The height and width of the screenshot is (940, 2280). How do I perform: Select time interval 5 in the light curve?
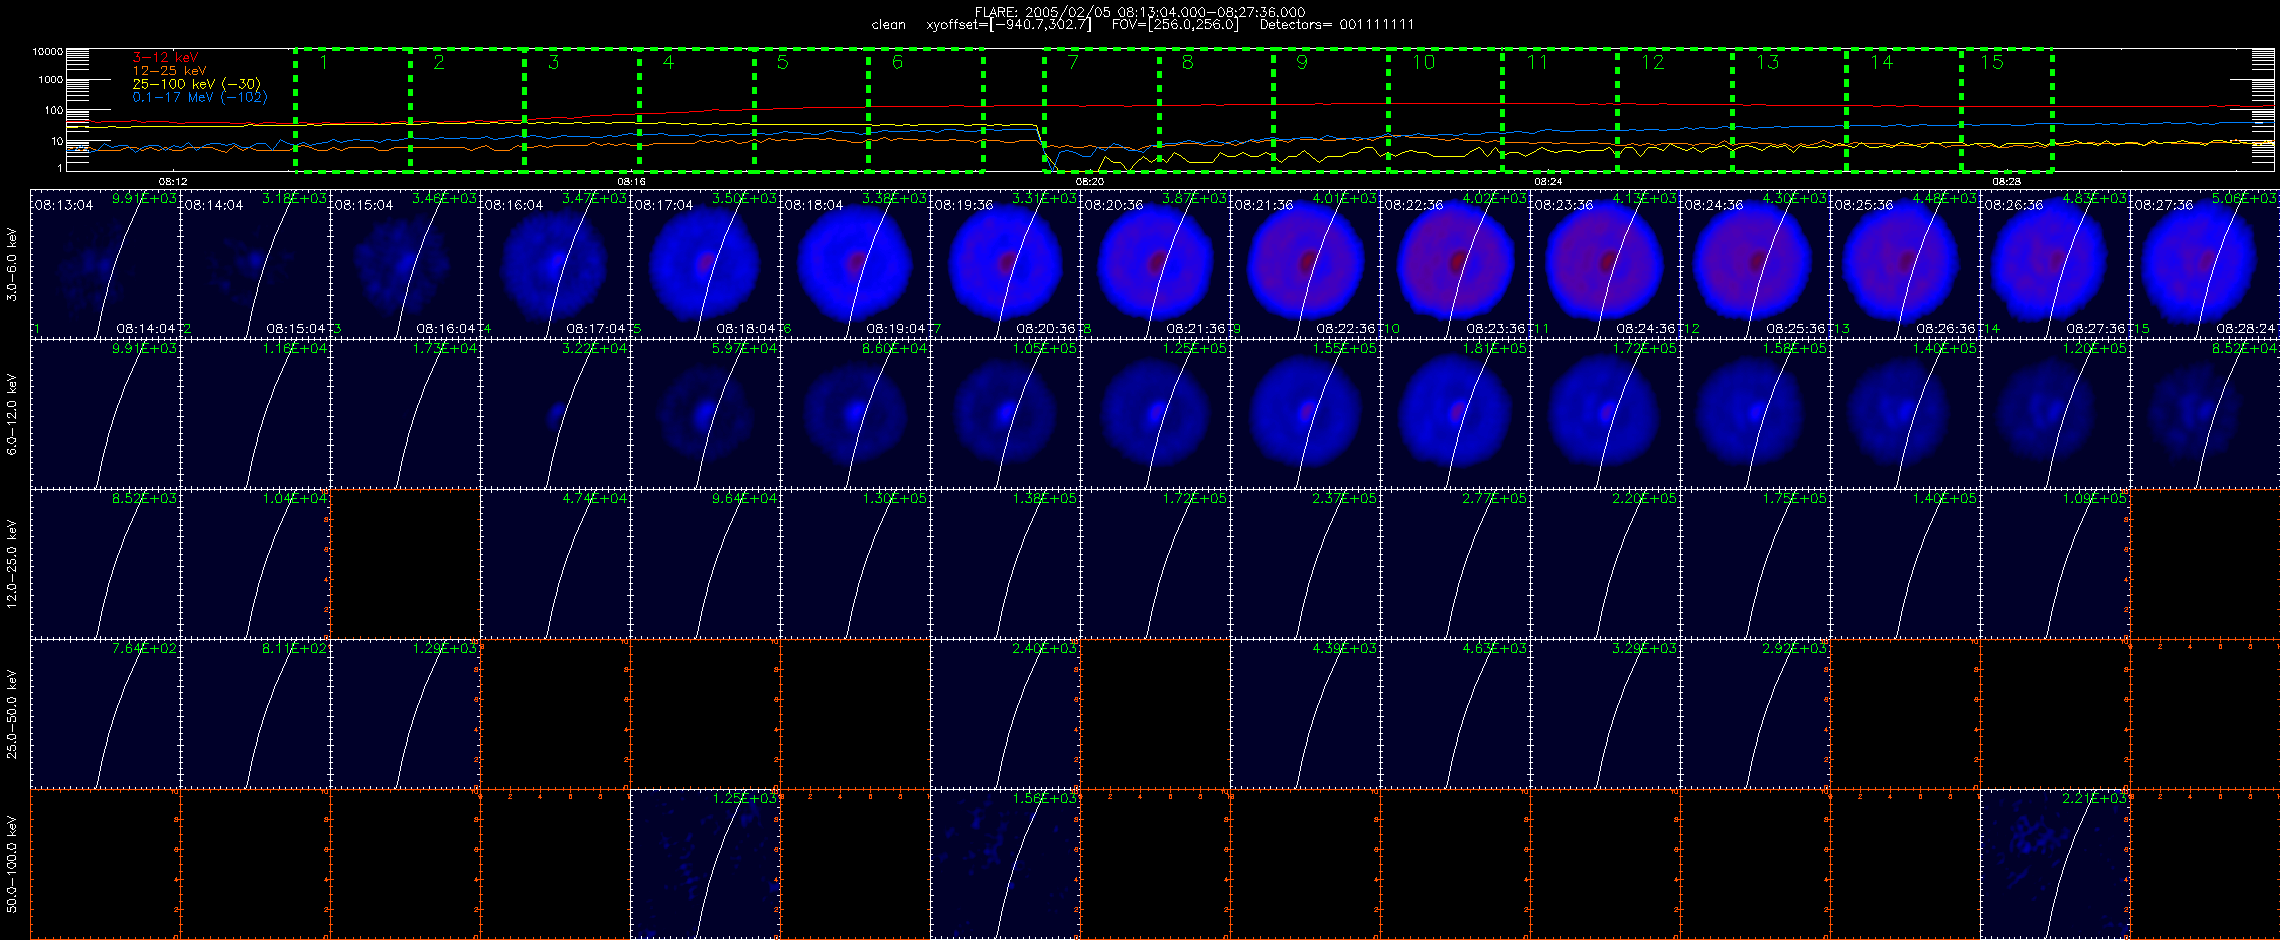click(x=811, y=109)
